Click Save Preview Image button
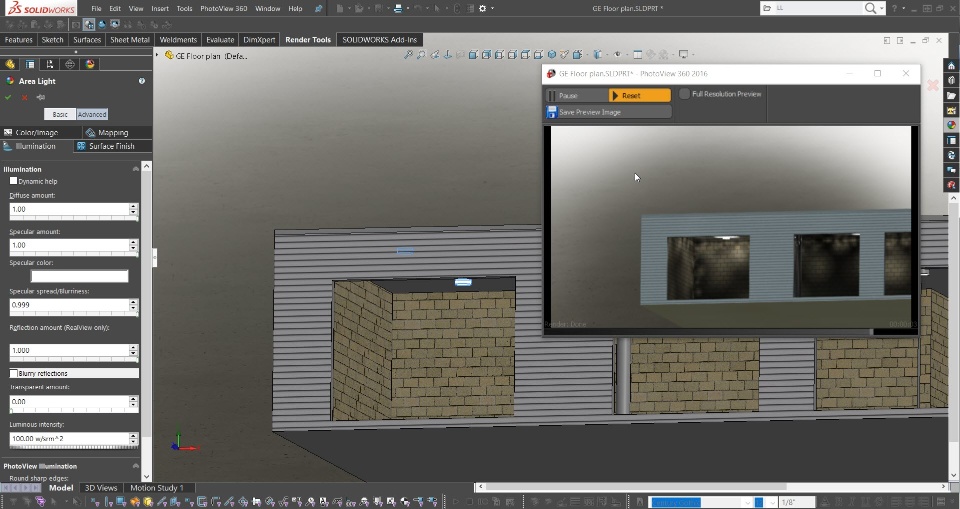 609,112
